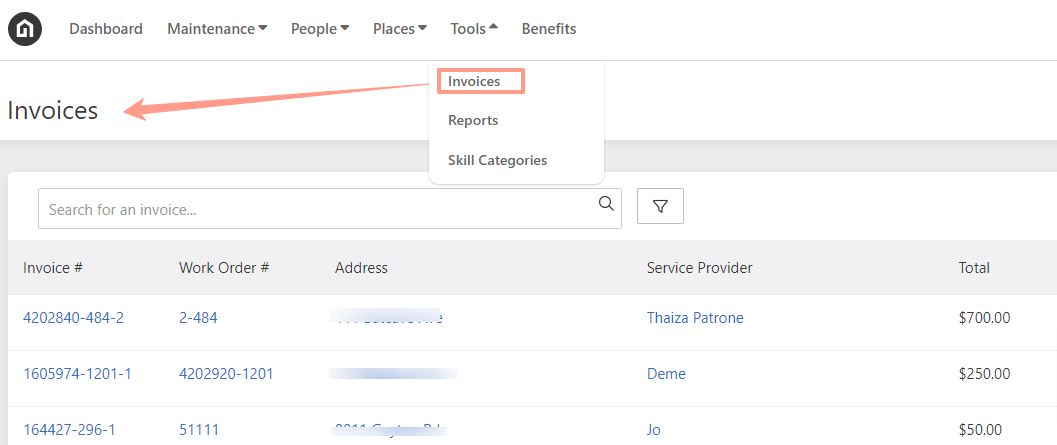The height and width of the screenshot is (445, 1057).
Task: View service provider Deme
Action: pyautogui.click(x=666, y=374)
